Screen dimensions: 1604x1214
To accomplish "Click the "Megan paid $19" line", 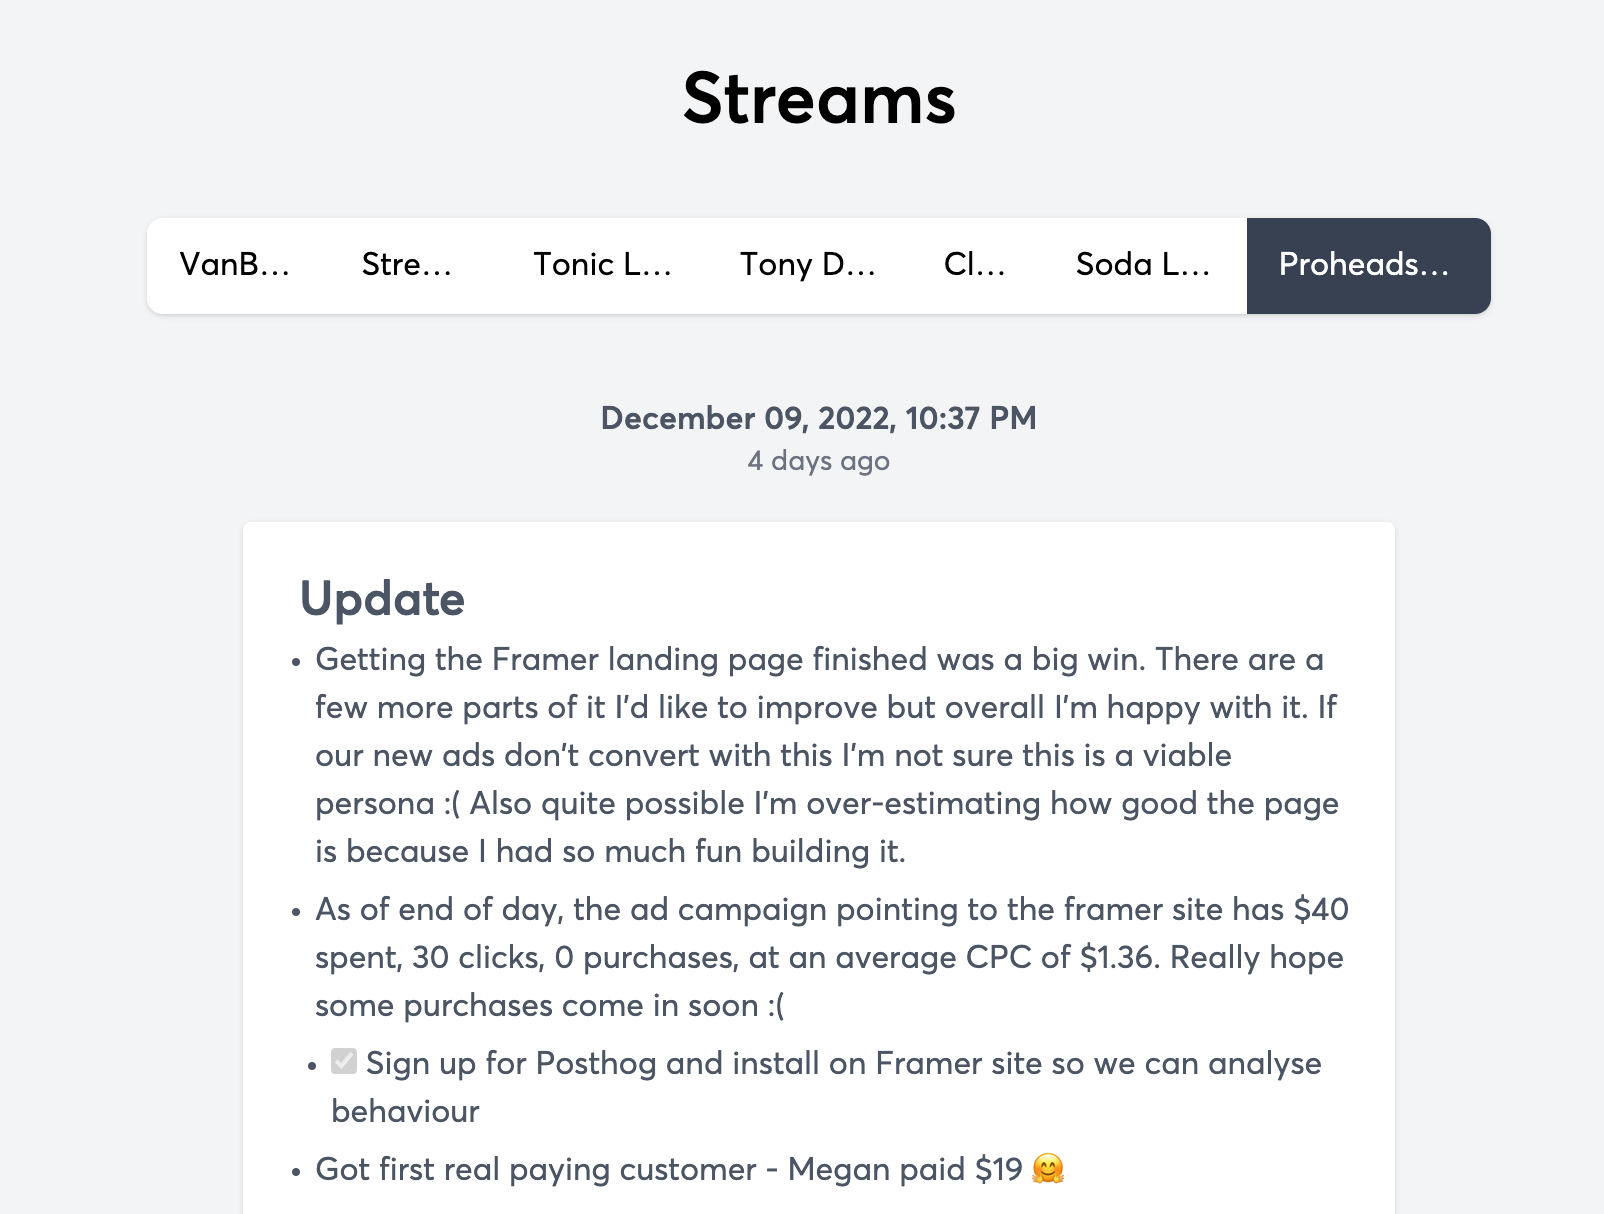I will coord(904,1169).
